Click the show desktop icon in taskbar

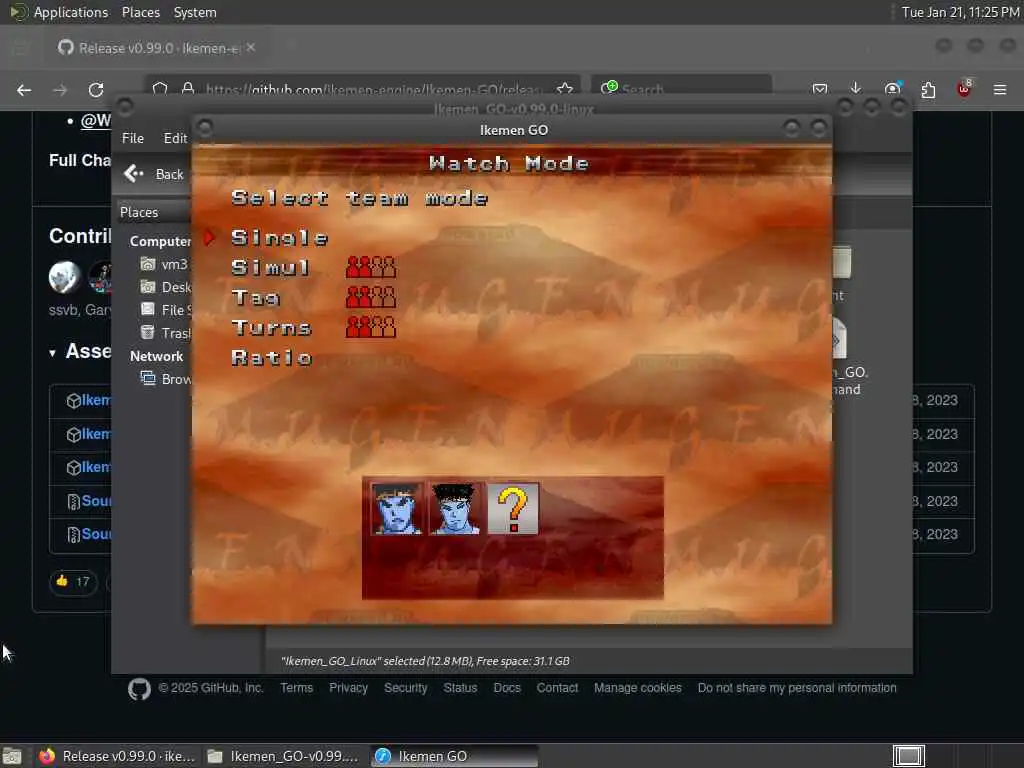pos(12,756)
